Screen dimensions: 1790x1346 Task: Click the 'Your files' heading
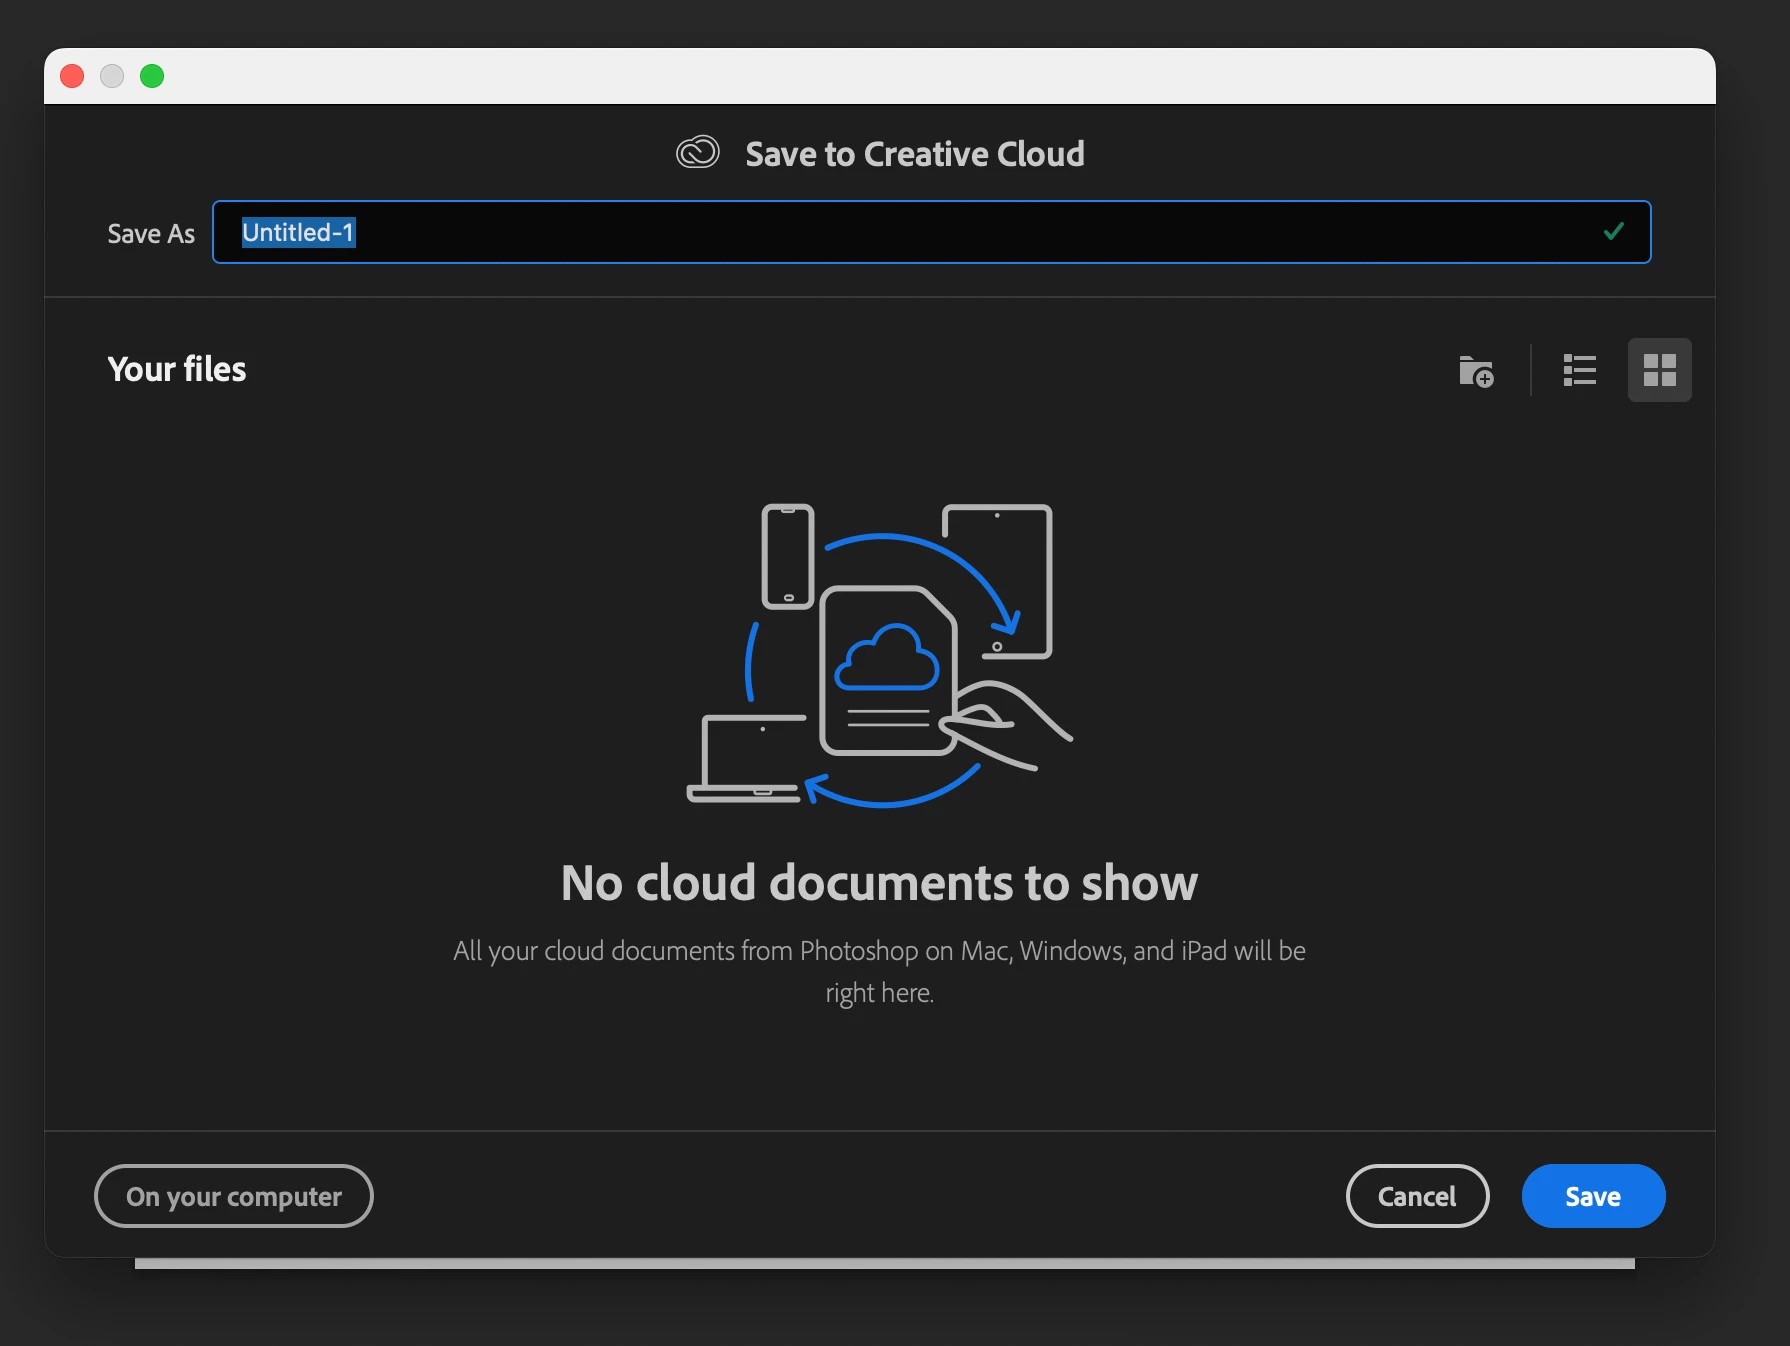(x=177, y=369)
